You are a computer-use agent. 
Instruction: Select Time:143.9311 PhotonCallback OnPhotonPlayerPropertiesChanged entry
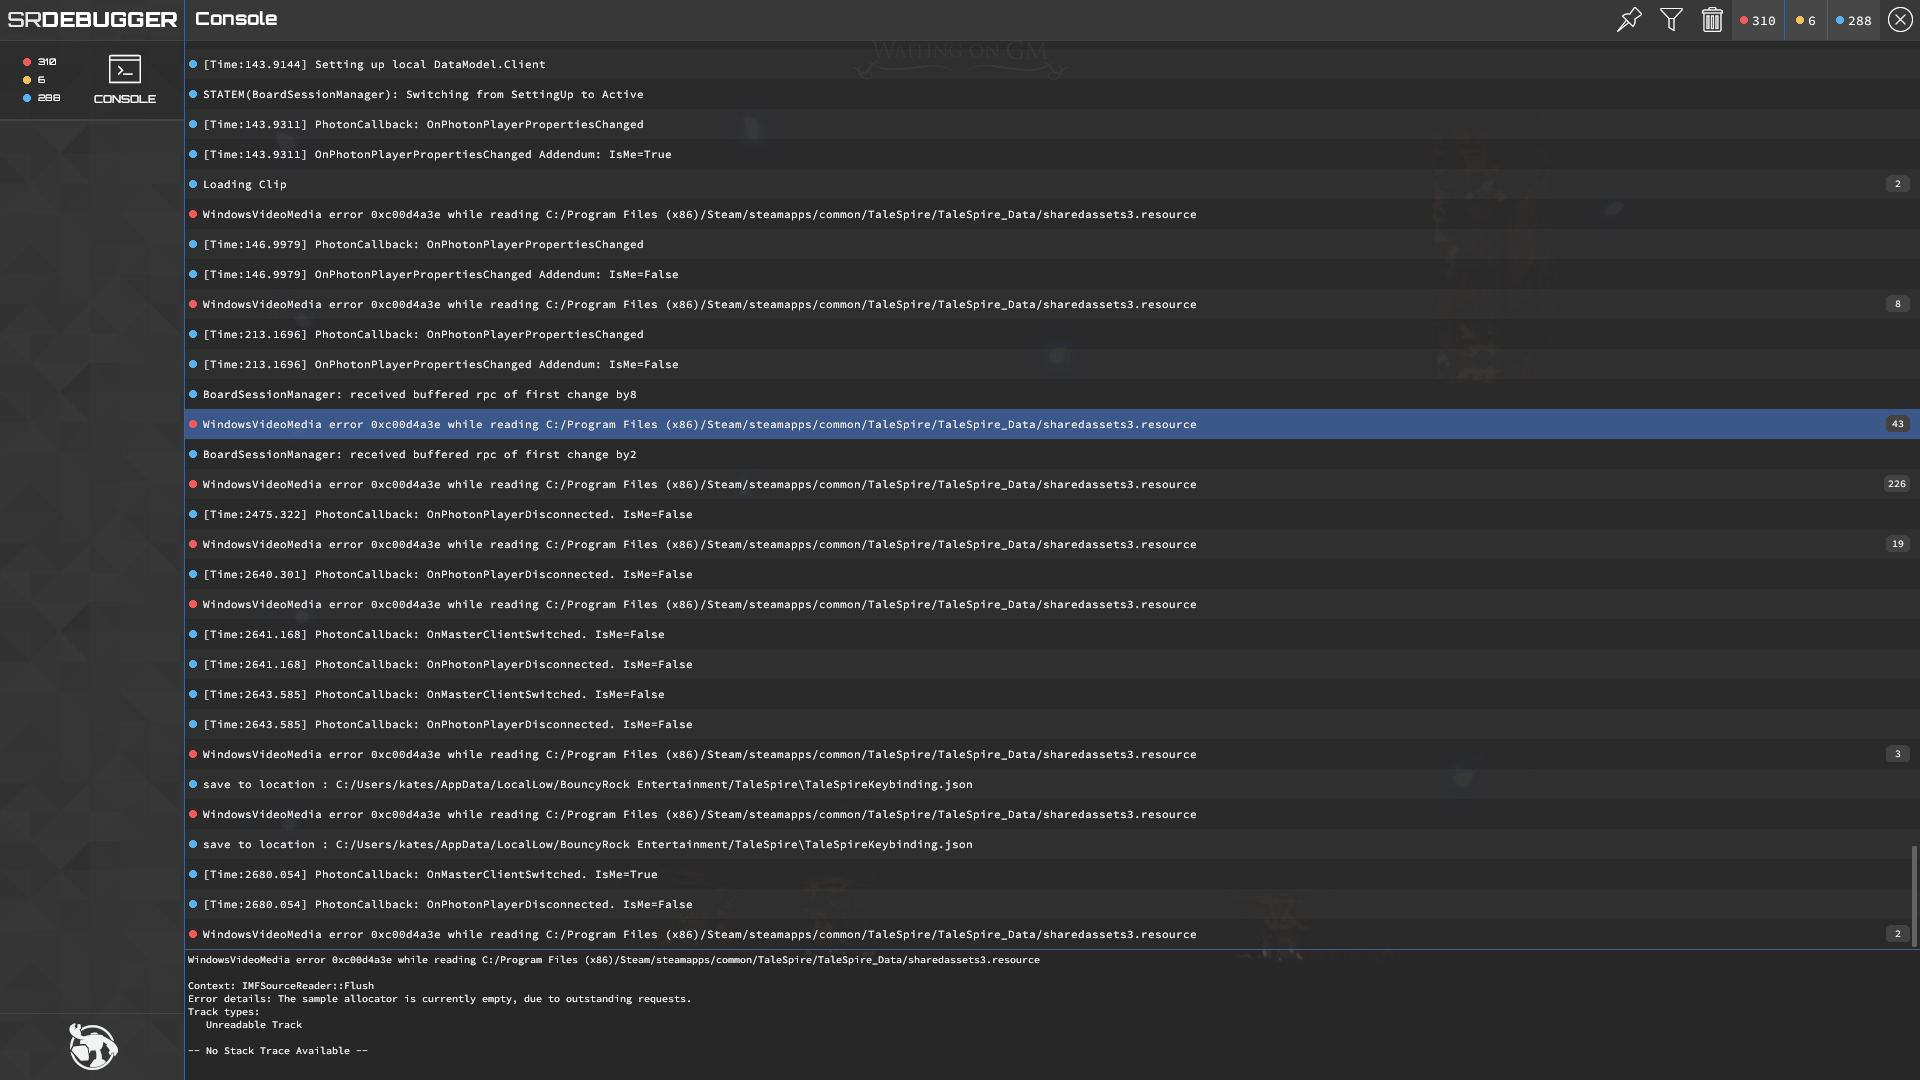[x=1050, y=124]
